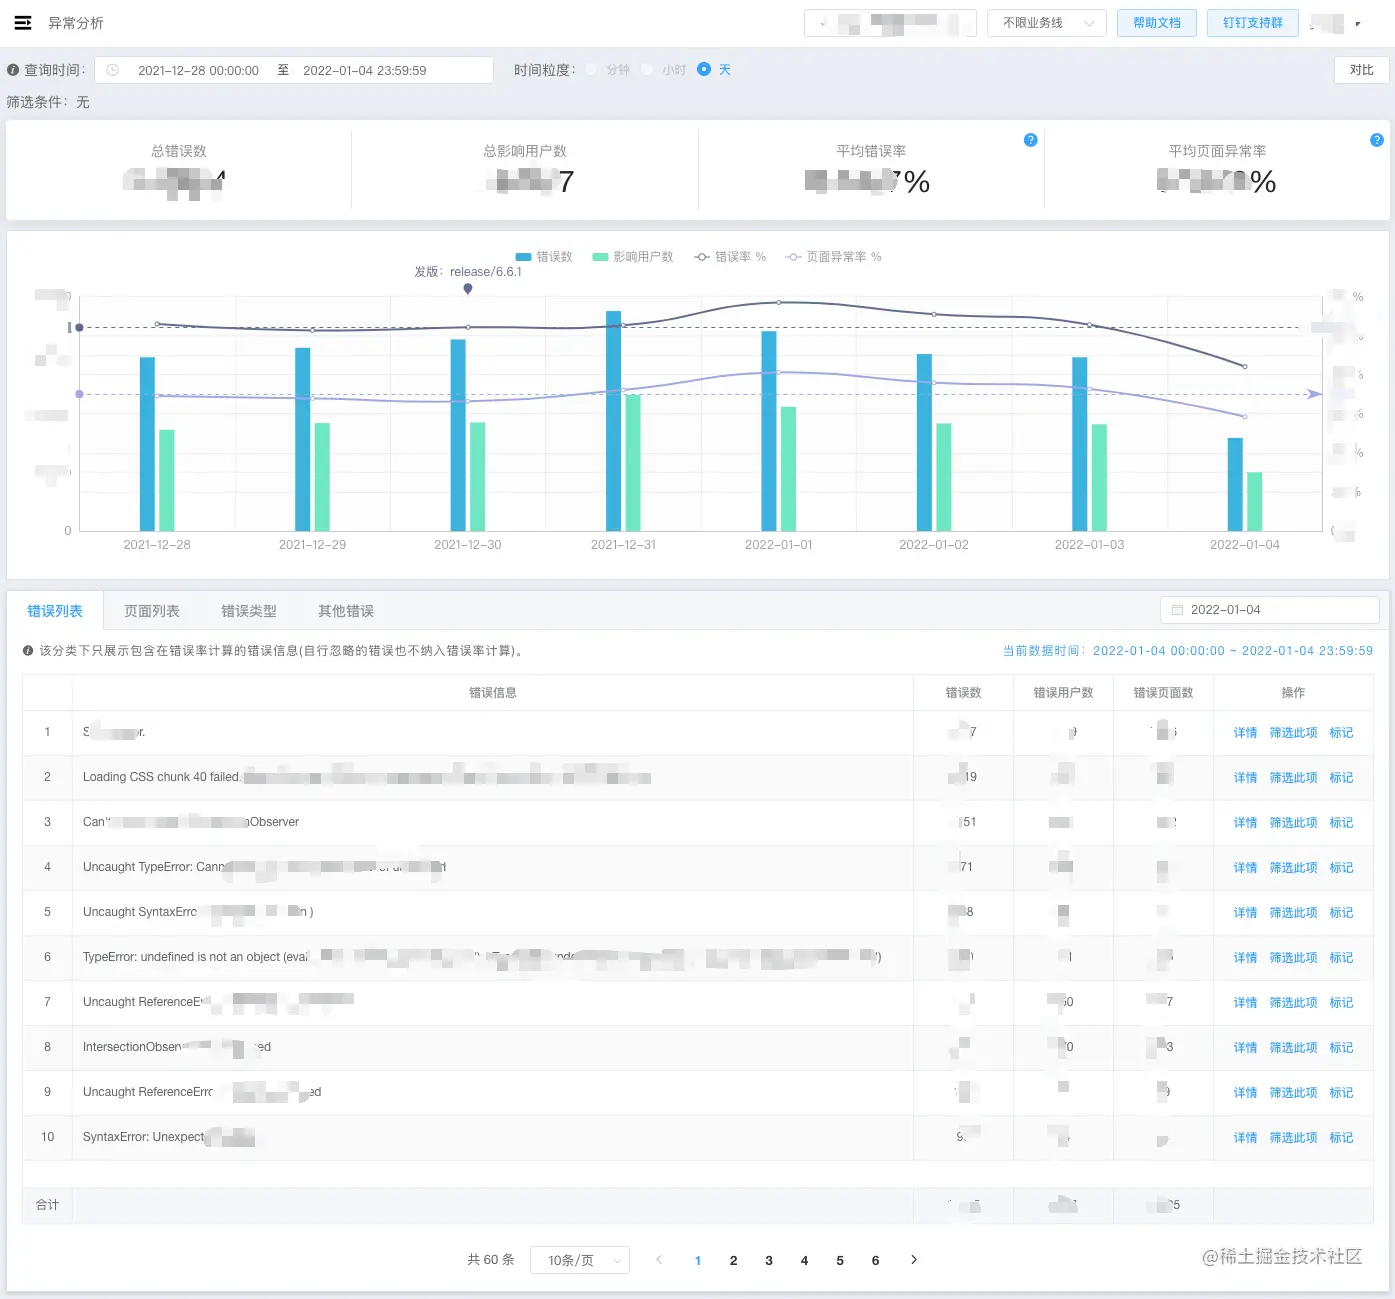Toggle the 页面异常率 % legend series
The width and height of the screenshot is (1395, 1299).
click(x=833, y=257)
